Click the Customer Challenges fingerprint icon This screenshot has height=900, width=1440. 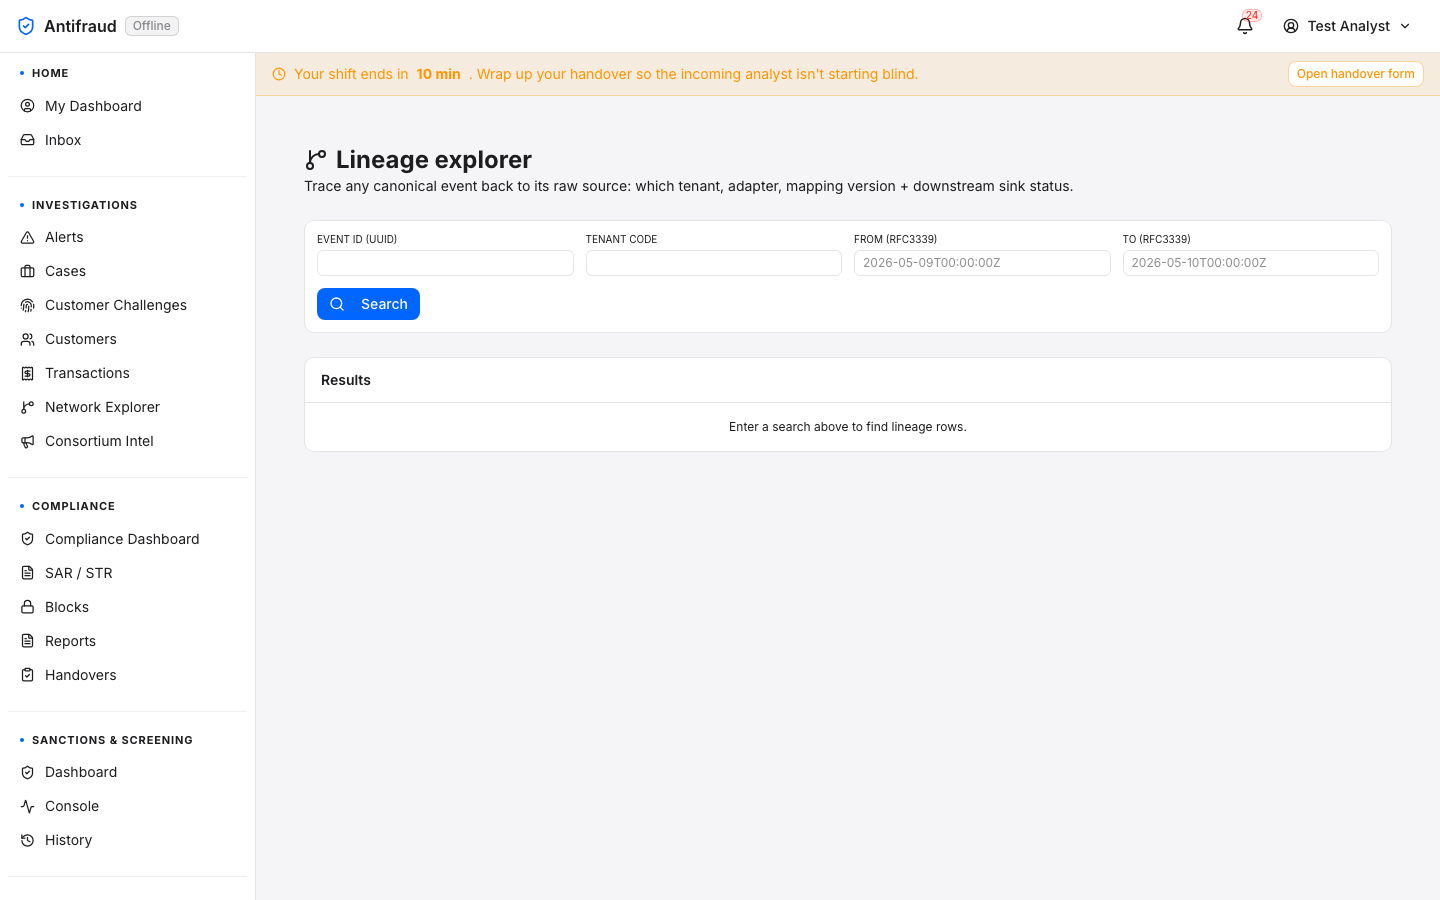tap(28, 305)
